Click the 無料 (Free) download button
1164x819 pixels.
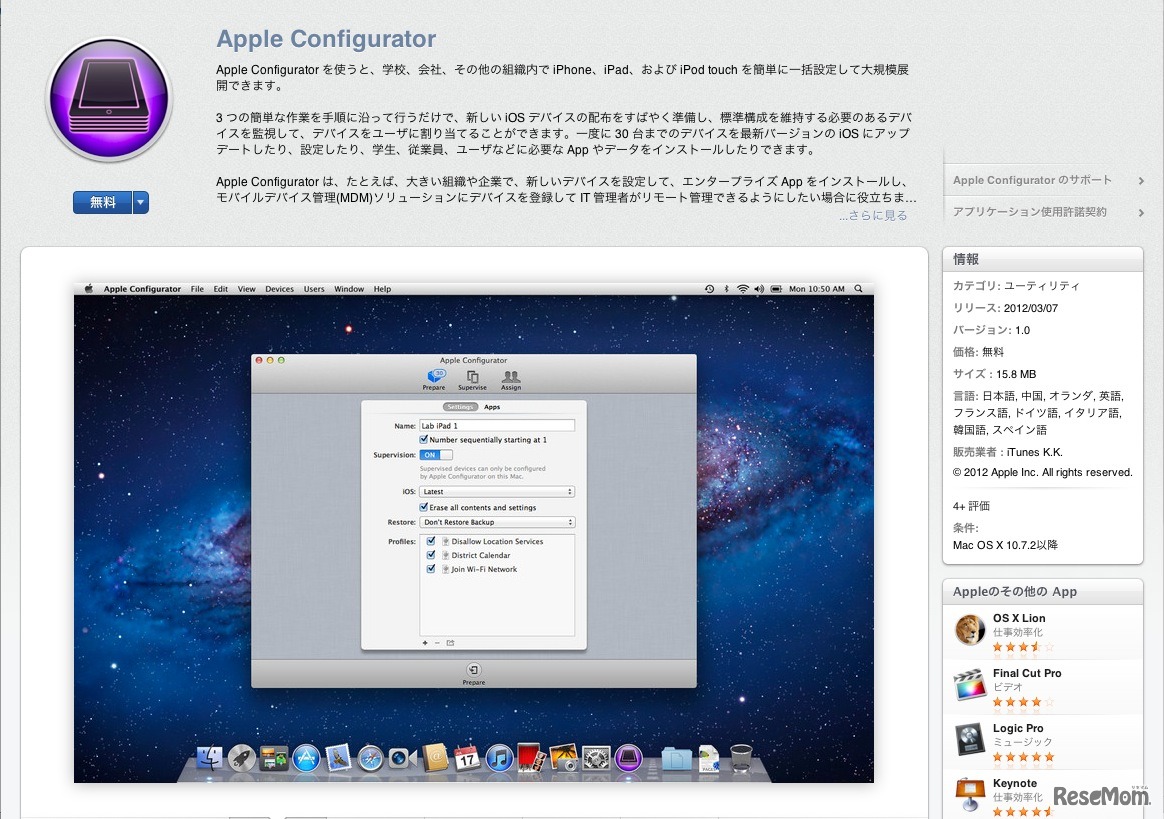click(x=103, y=202)
